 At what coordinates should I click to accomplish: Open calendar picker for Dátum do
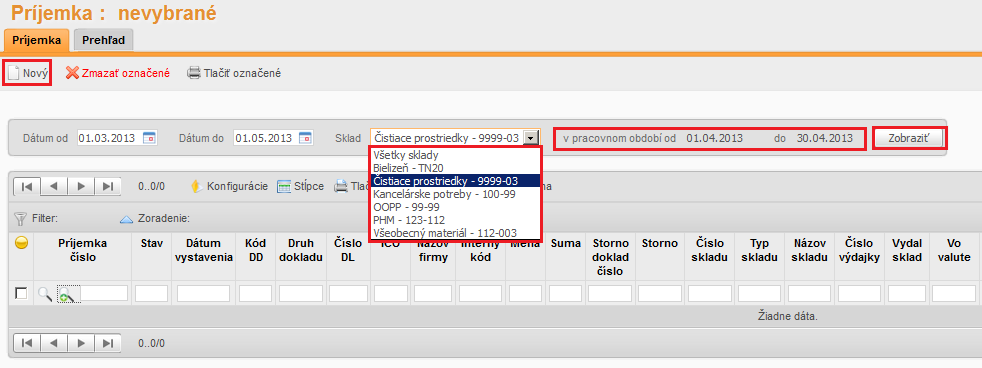coord(305,138)
